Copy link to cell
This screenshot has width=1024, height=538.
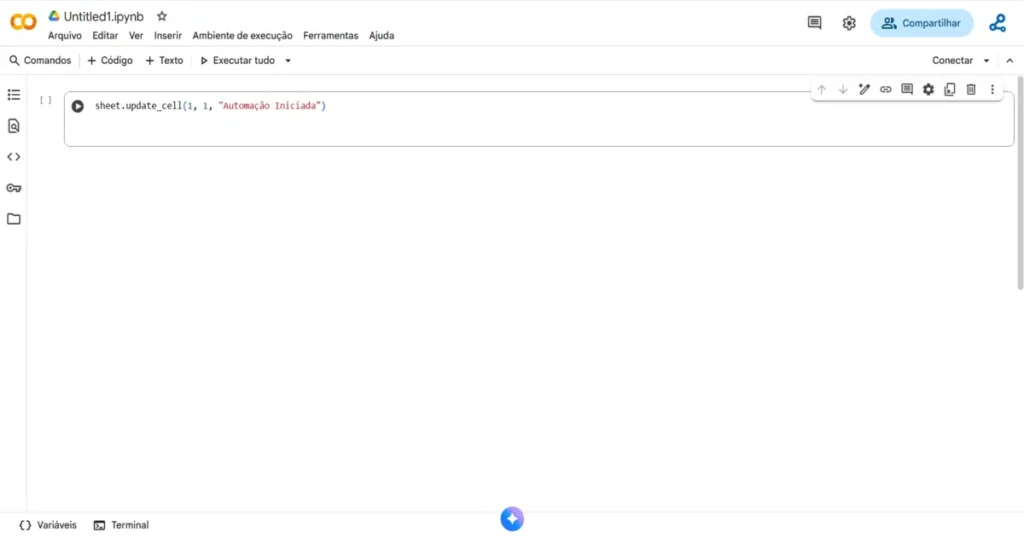point(886,89)
